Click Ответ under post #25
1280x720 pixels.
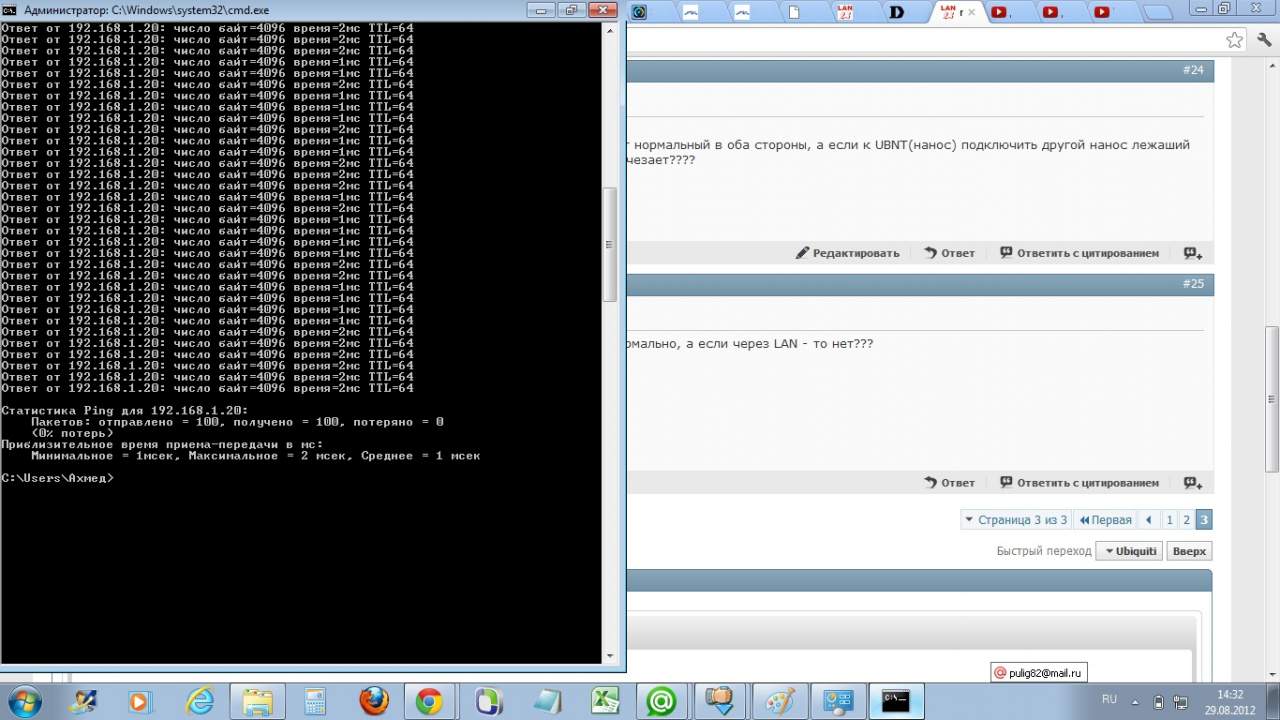pos(949,482)
